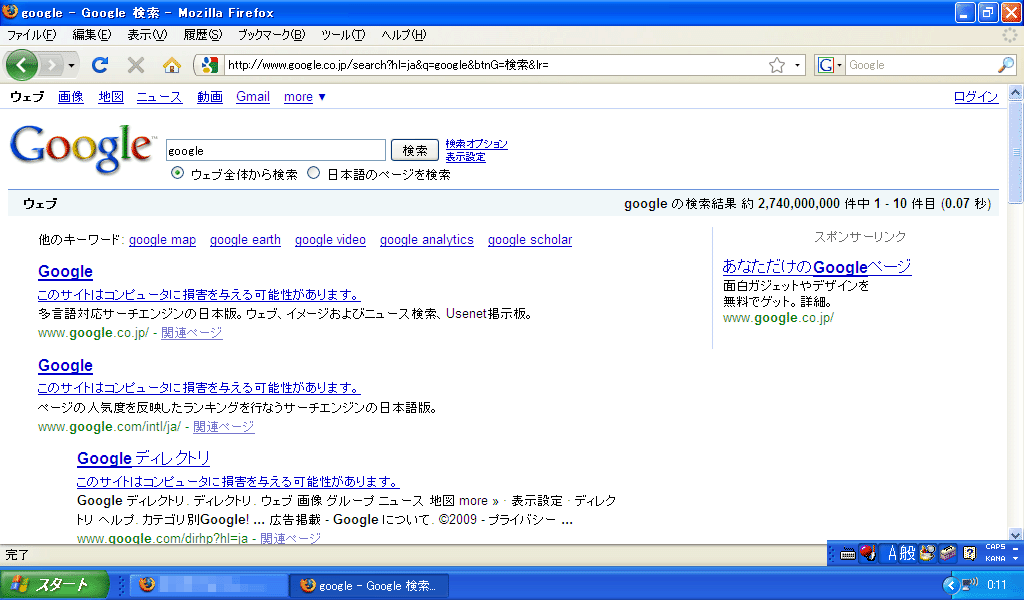Open the ファイル(F) menu
The height and width of the screenshot is (600, 1024).
click(x=31, y=35)
